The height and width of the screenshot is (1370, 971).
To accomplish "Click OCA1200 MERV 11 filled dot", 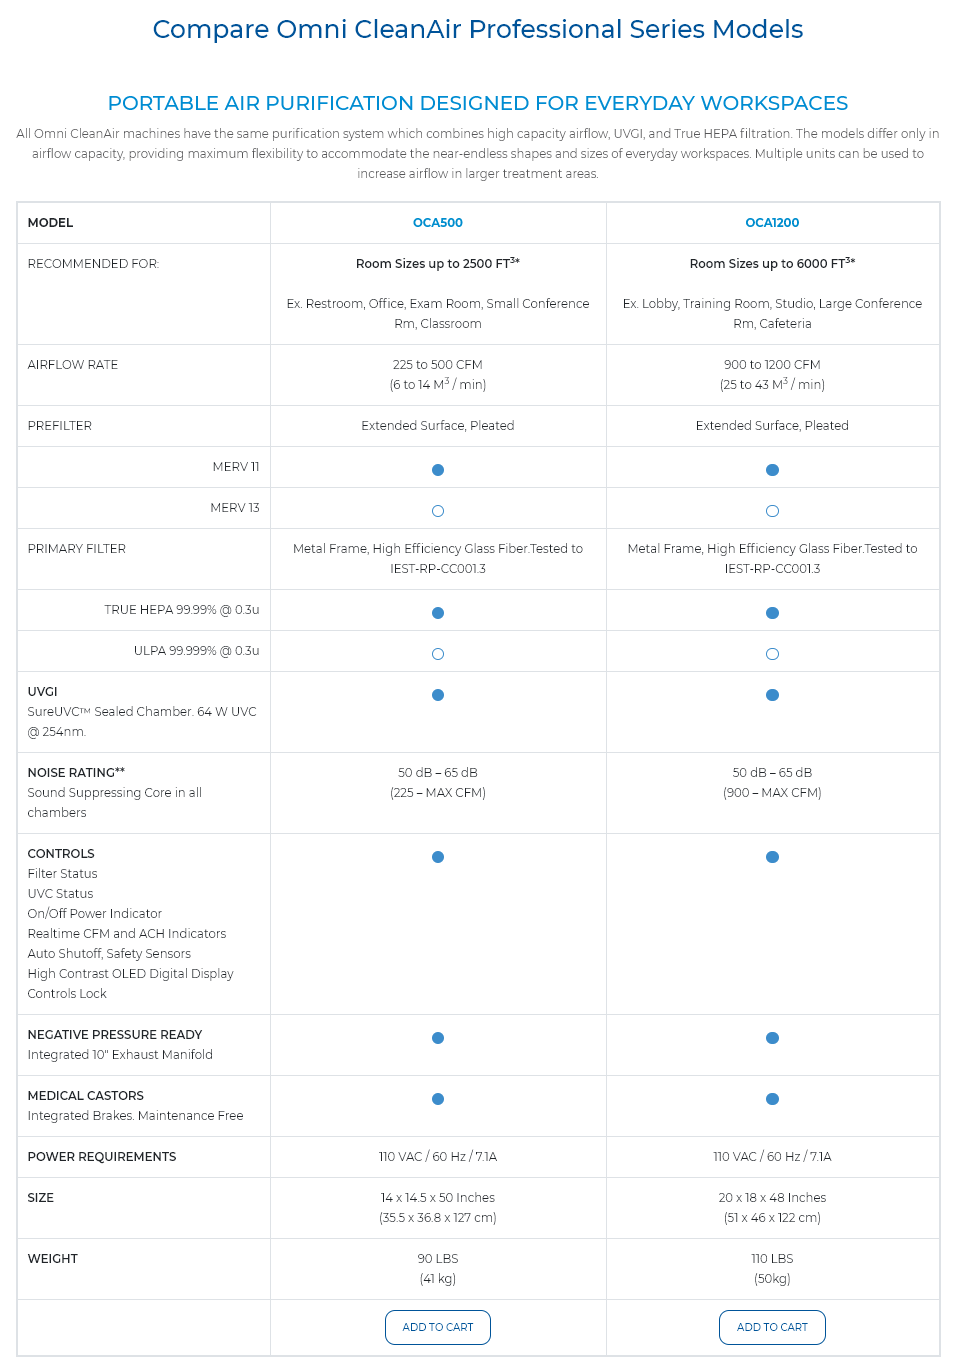I will pyautogui.click(x=772, y=470).
